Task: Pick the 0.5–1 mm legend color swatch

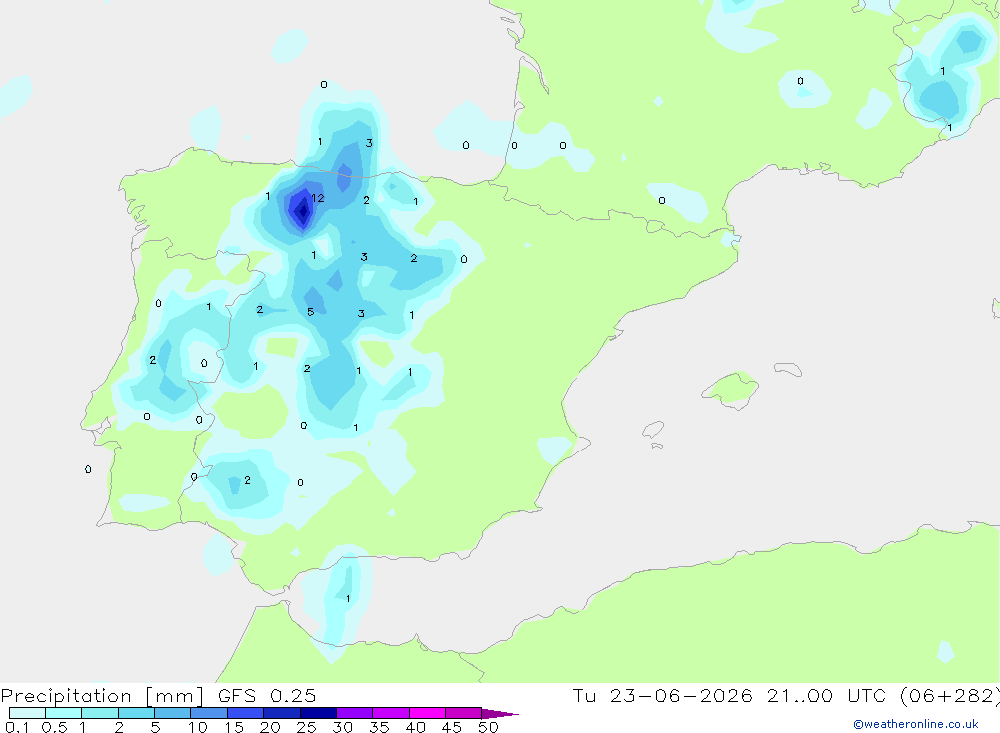Action: pyautogui.click(x=63, y=713)
